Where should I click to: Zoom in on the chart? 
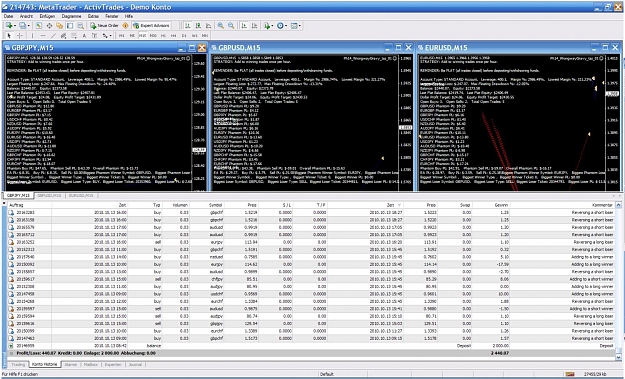tap(220, 26)
